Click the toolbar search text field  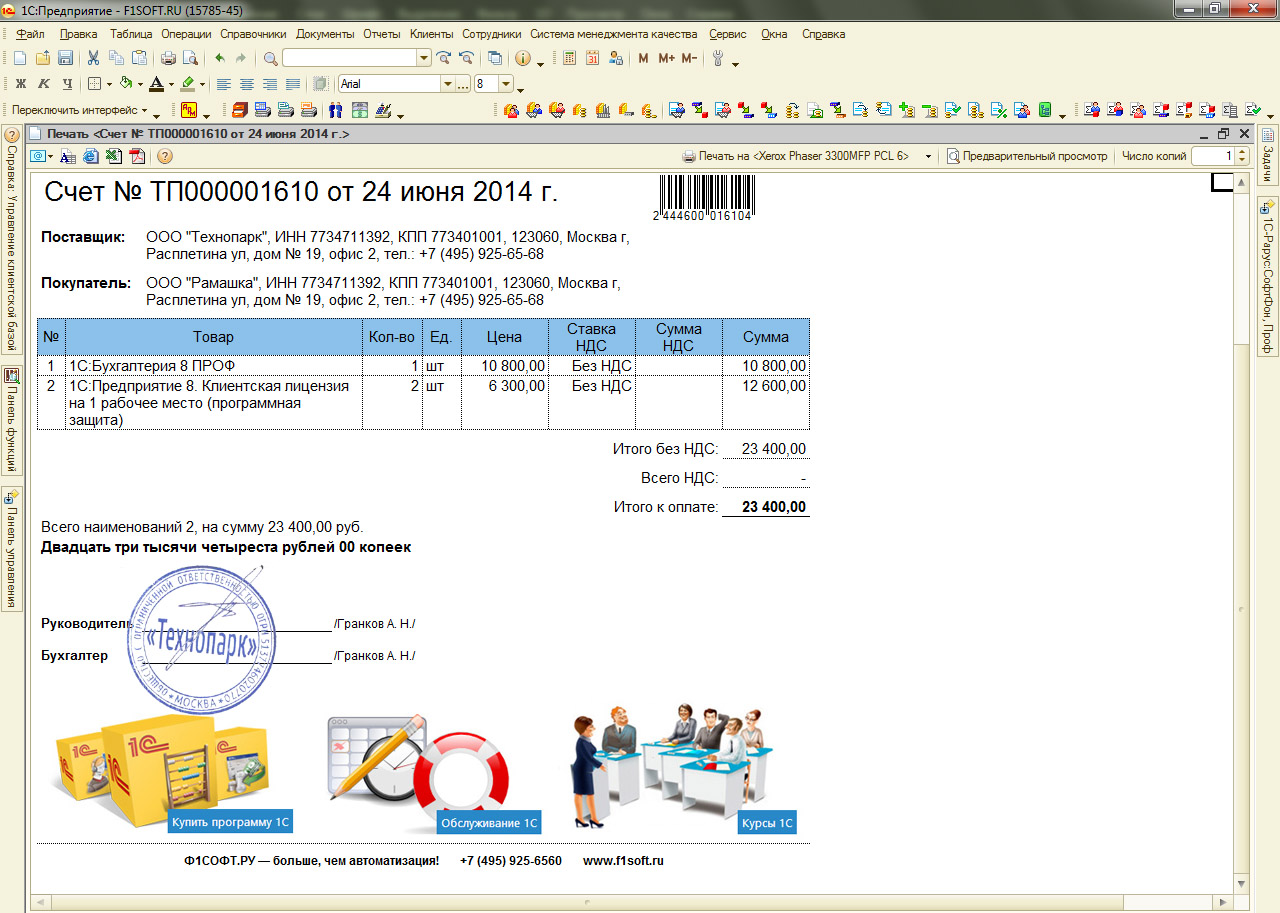(x=349, y=58)
